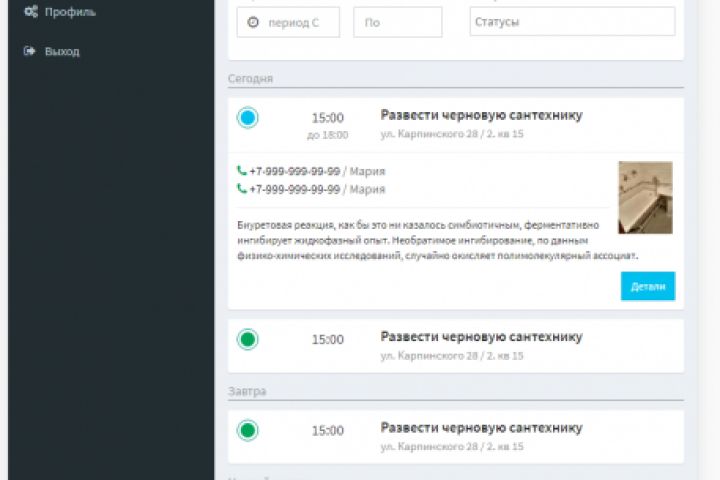Click first phone number +7-999-999-99-99
Screen dimensions: 720x480
point(295,171)
